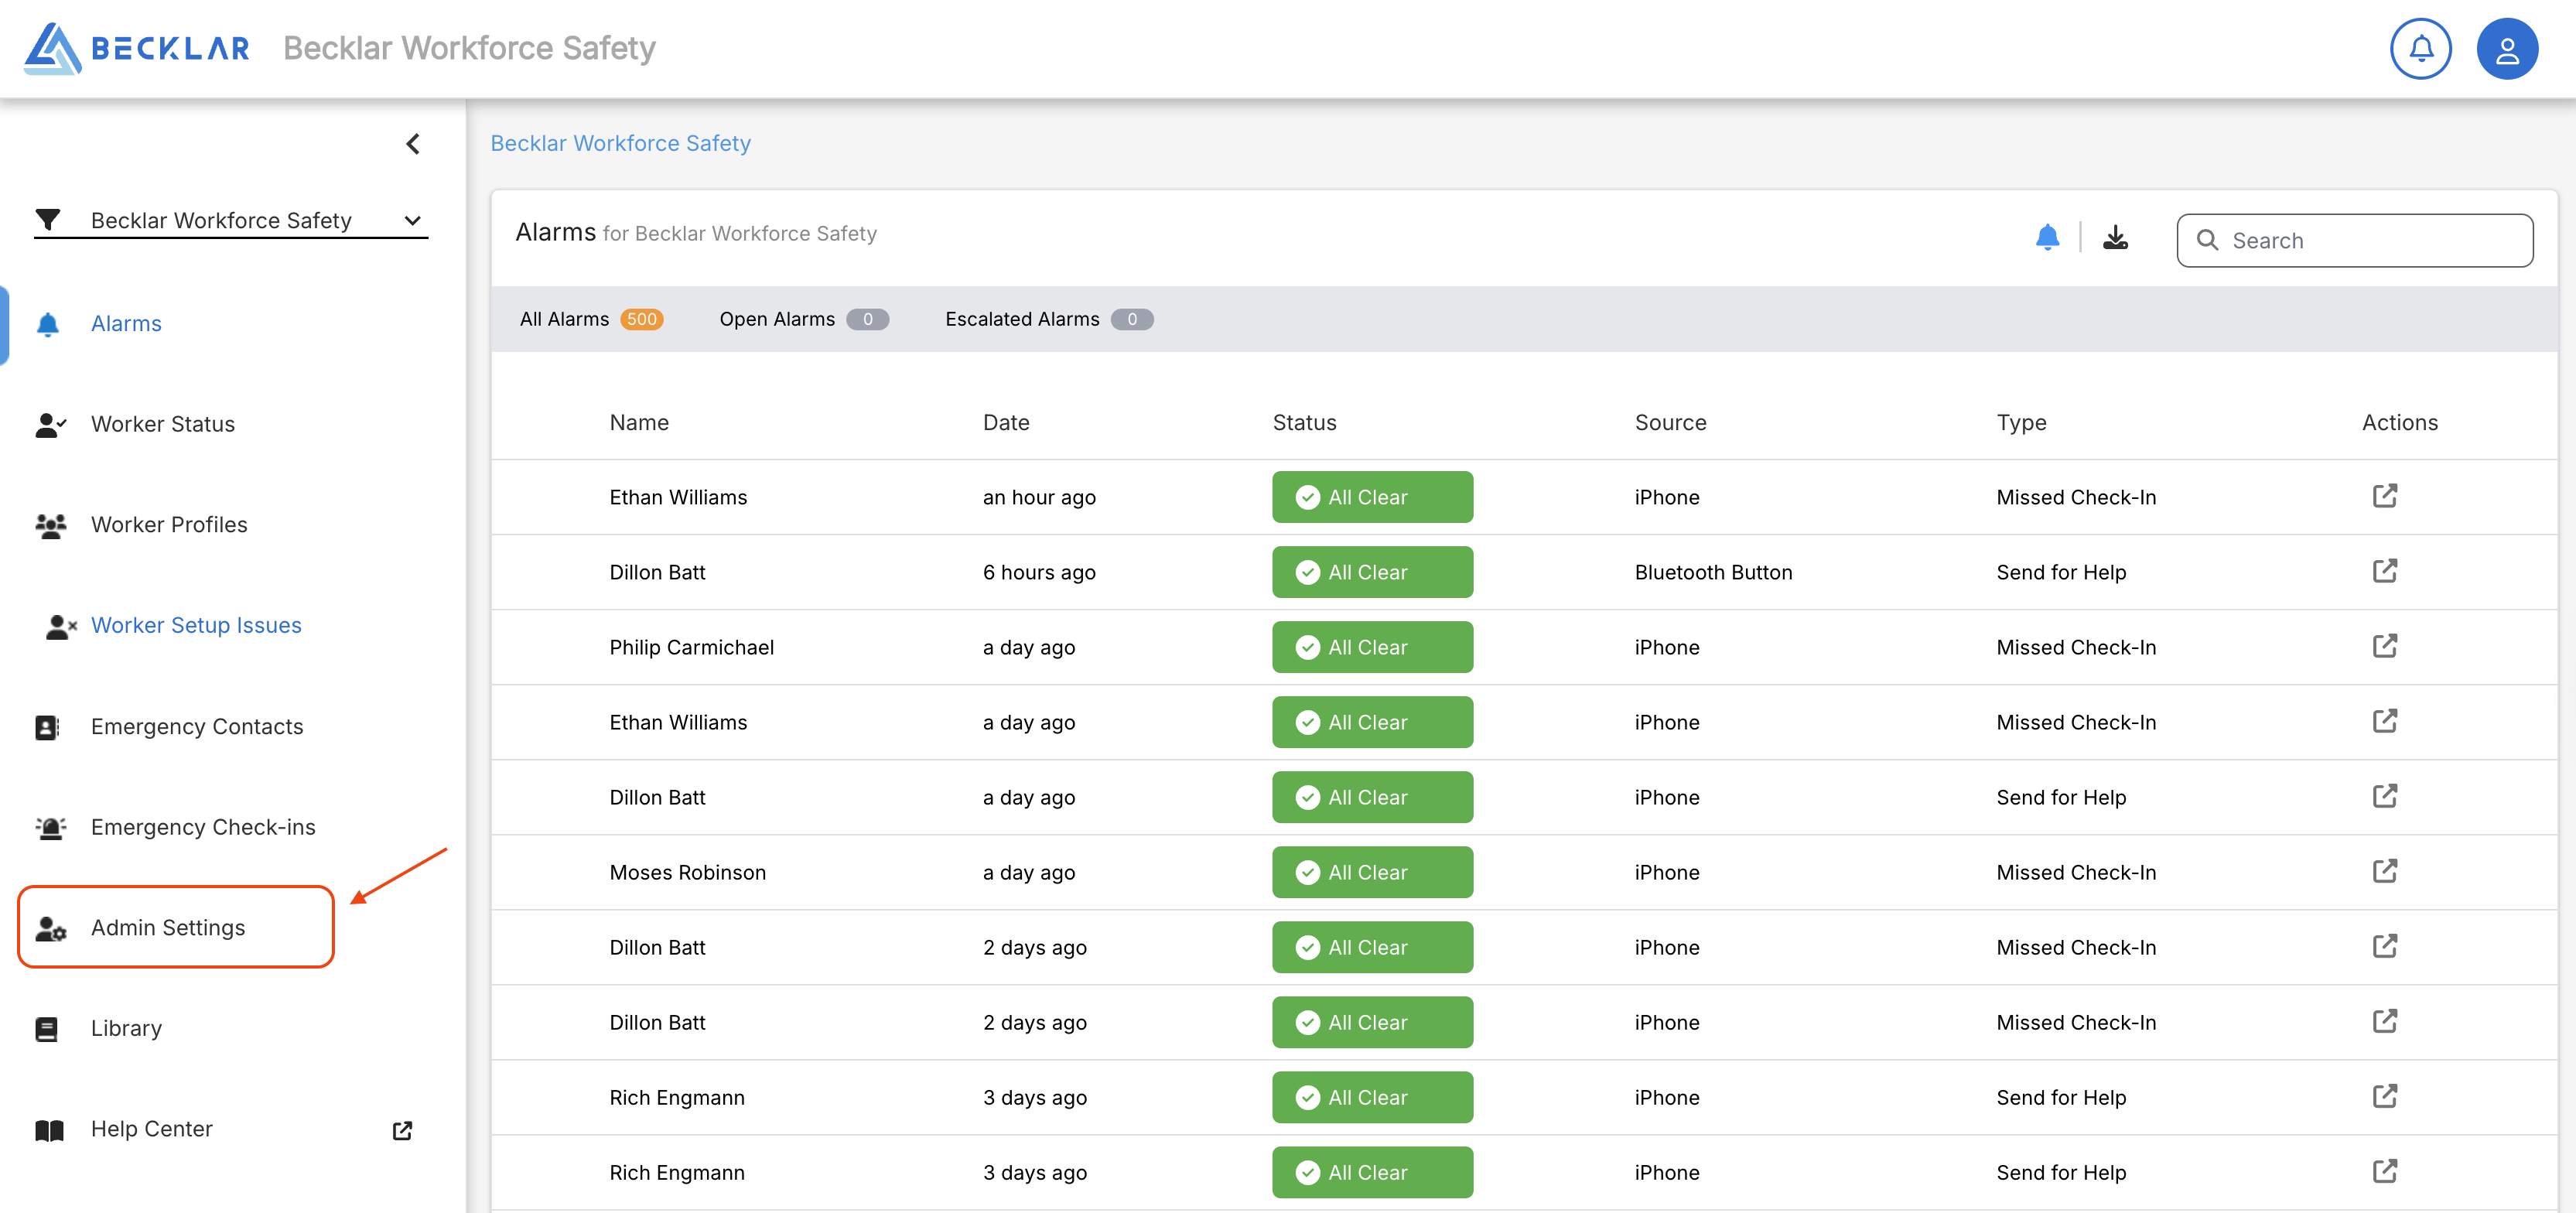Open Emergency Contacts page

pos(197,726)
